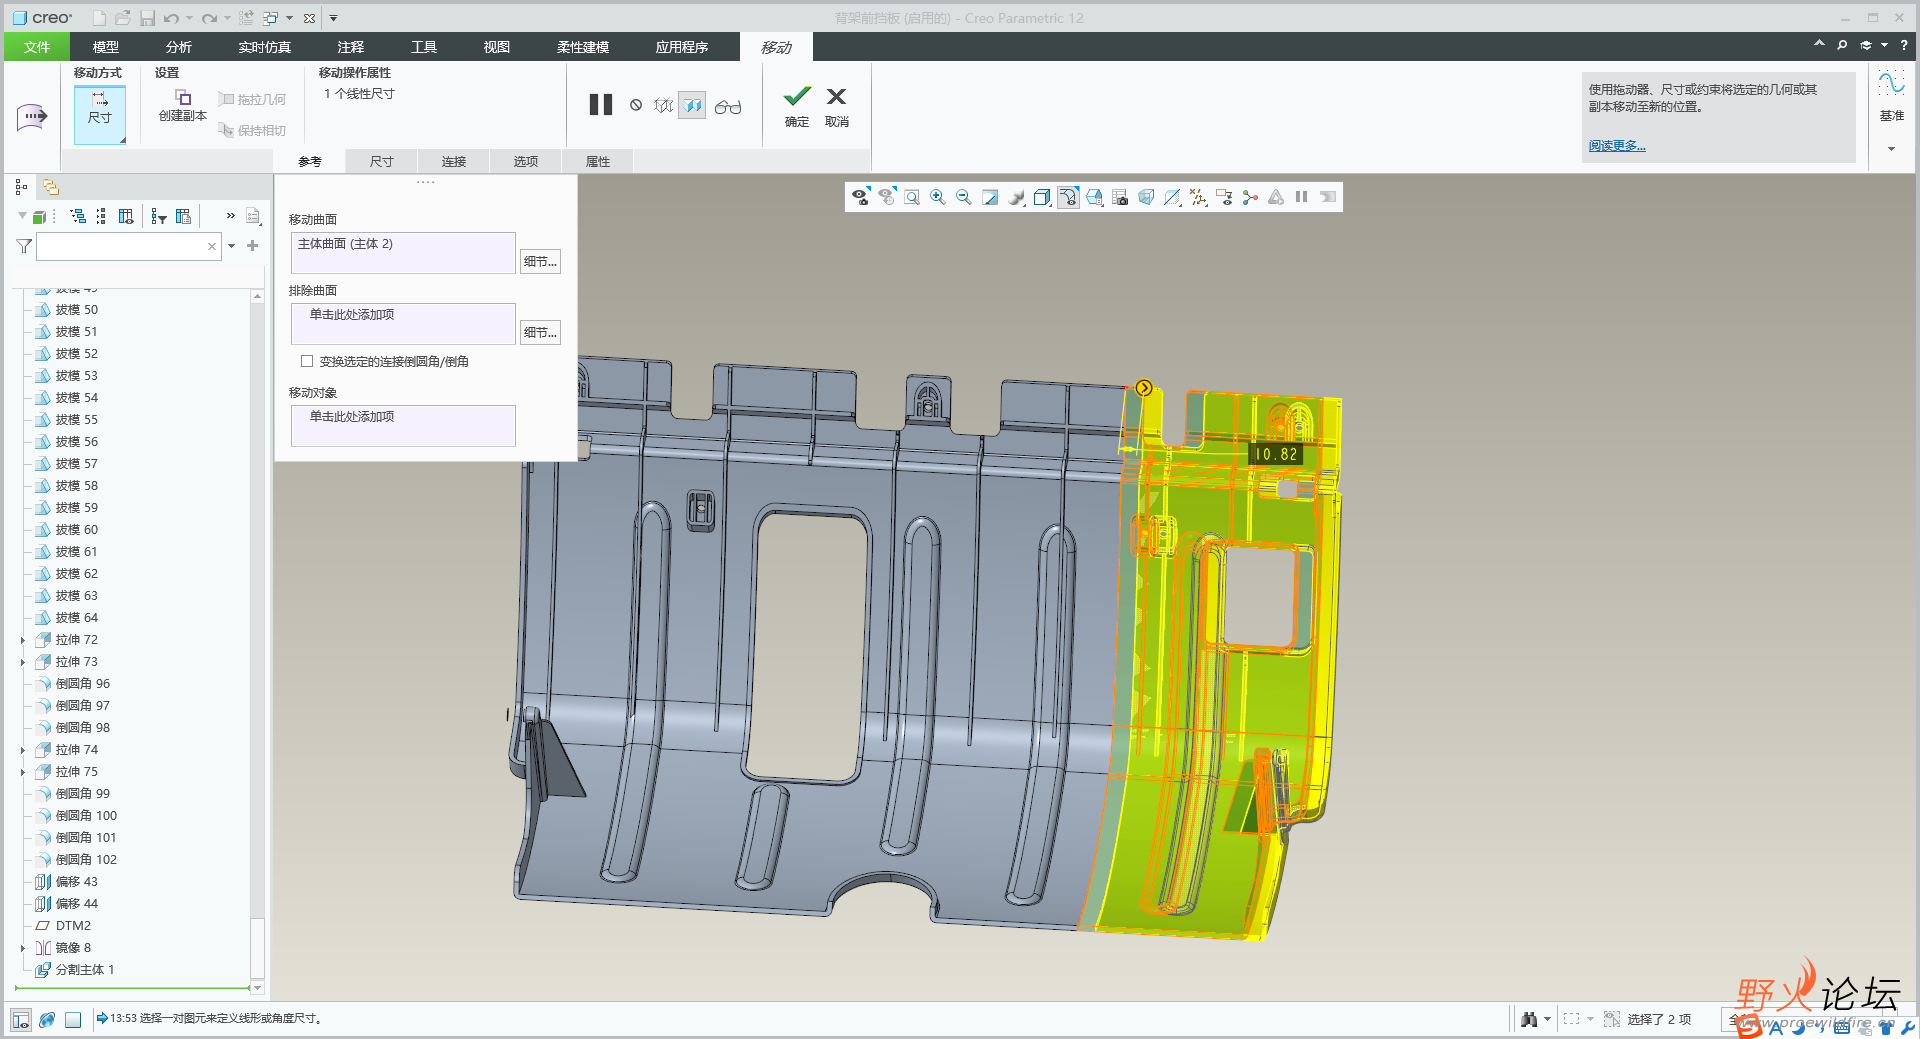Image resolution: width=1920 pixels, height=1039 pixels.
Task: Click 细节... button next to 移动曲面
Action: tap(540, 261)
